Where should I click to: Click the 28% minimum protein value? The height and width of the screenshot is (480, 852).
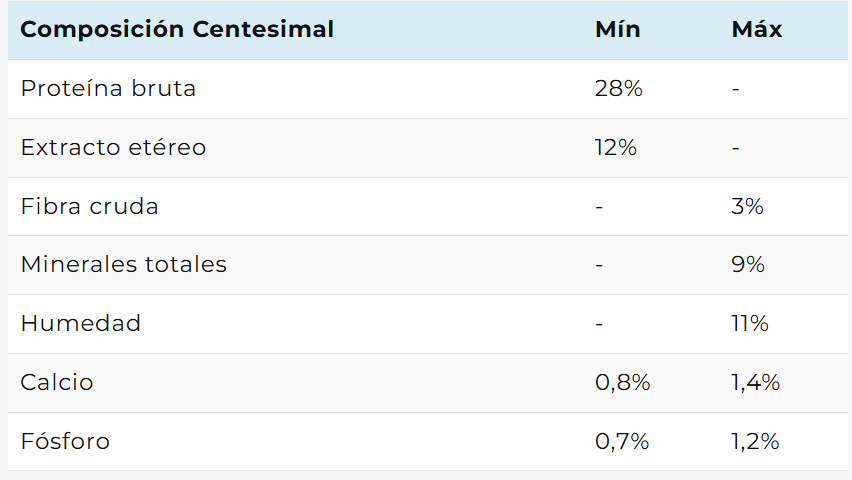coord(618,88)
